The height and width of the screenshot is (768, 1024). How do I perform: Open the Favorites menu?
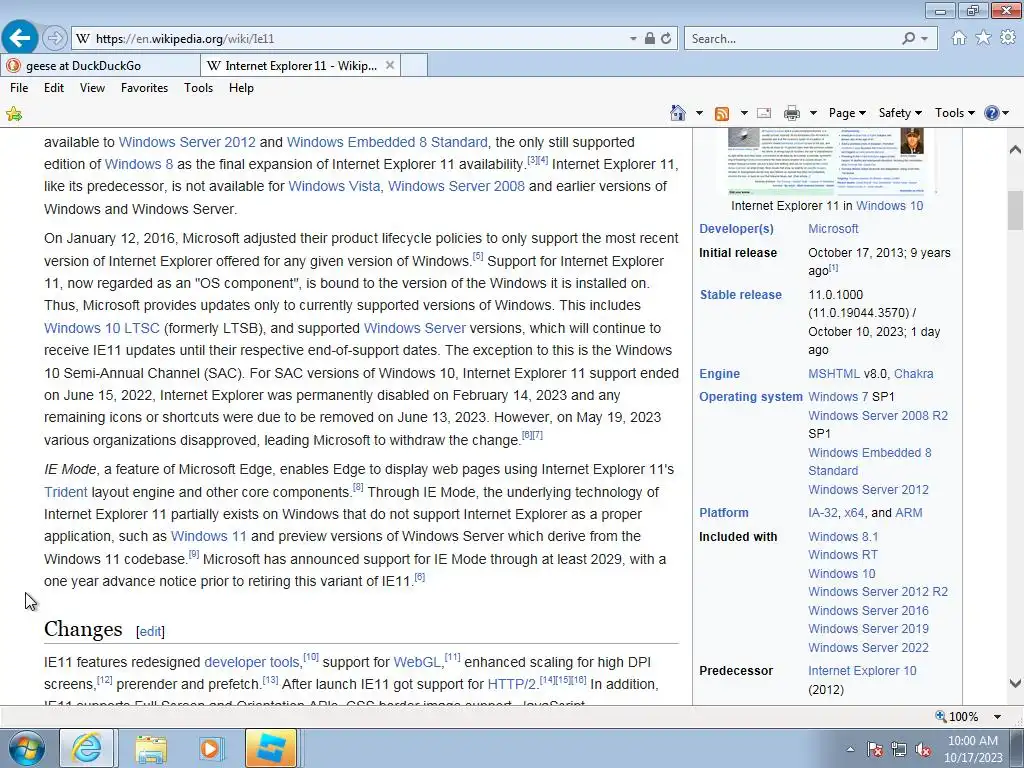point(144,88)
